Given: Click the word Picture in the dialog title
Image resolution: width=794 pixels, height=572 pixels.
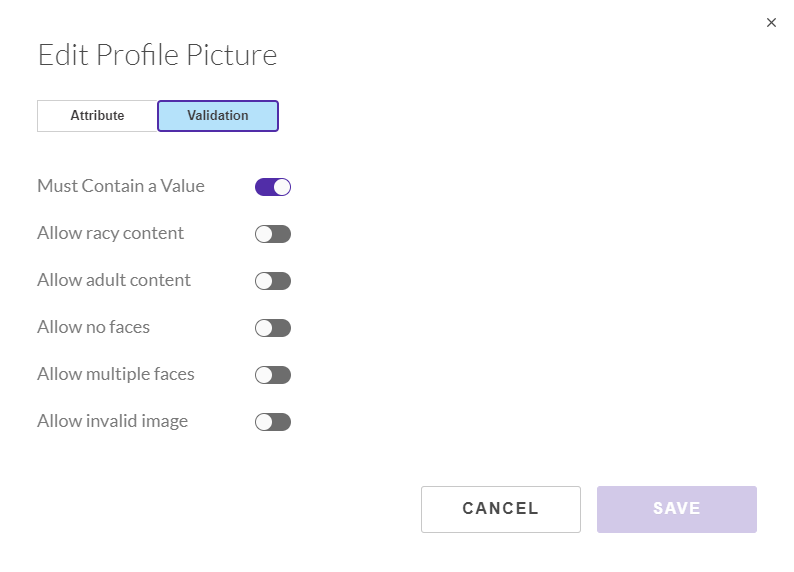Looking at the screenshot, I should pos(231,55).
